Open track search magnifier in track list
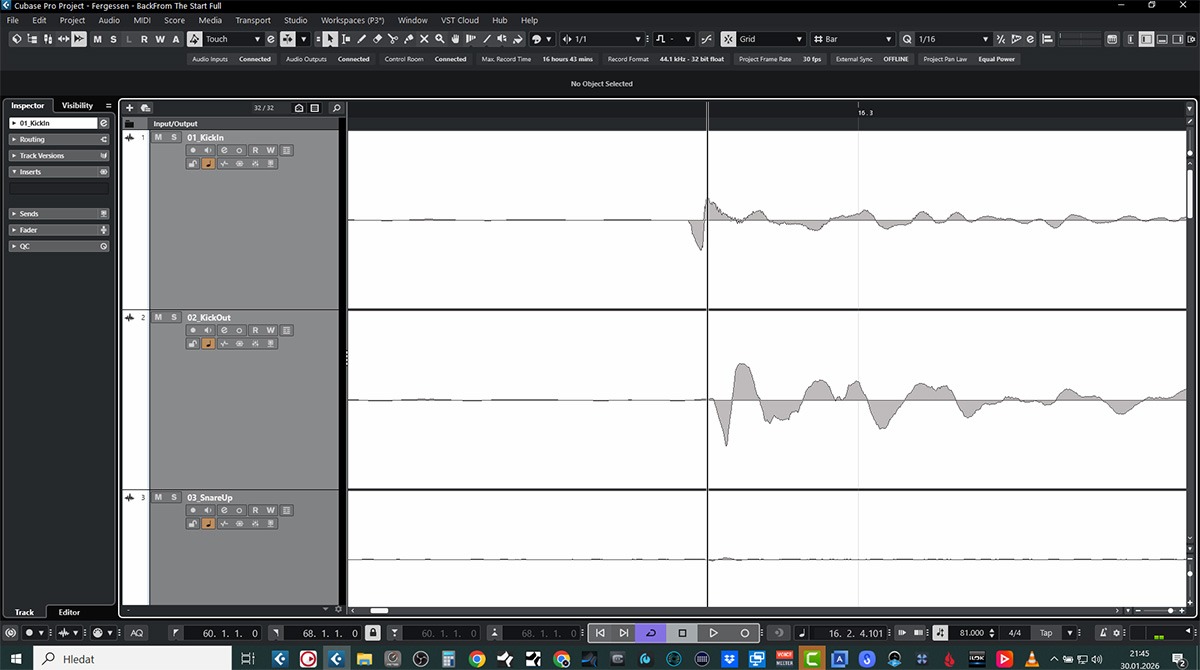1200x670 pixels. (336, 108)
